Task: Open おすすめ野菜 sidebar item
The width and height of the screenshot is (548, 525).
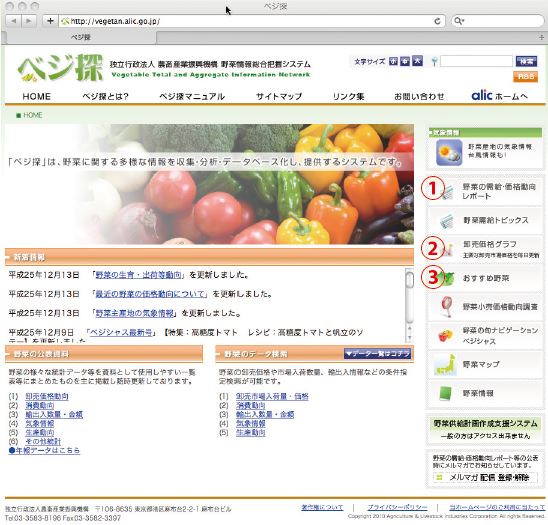Action: click(x=484, y=278)
